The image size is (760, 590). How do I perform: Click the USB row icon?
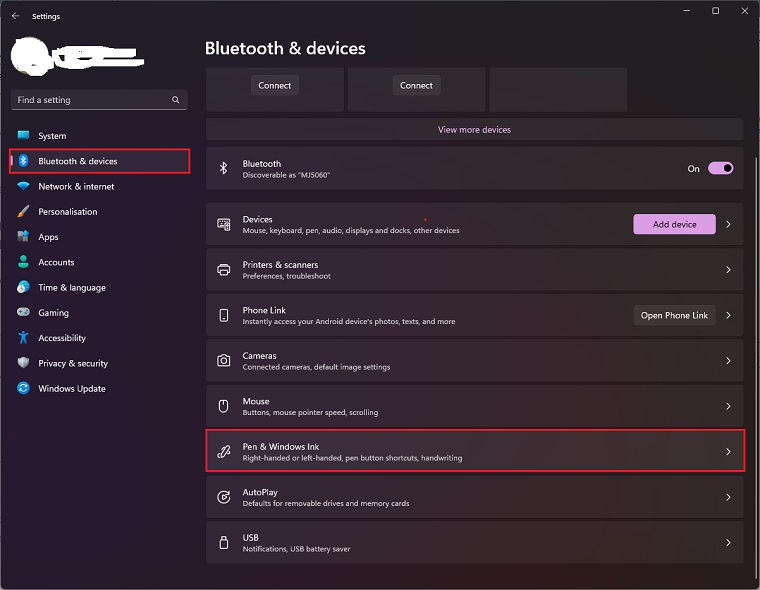pyautogui.click(x=224, y=543)
